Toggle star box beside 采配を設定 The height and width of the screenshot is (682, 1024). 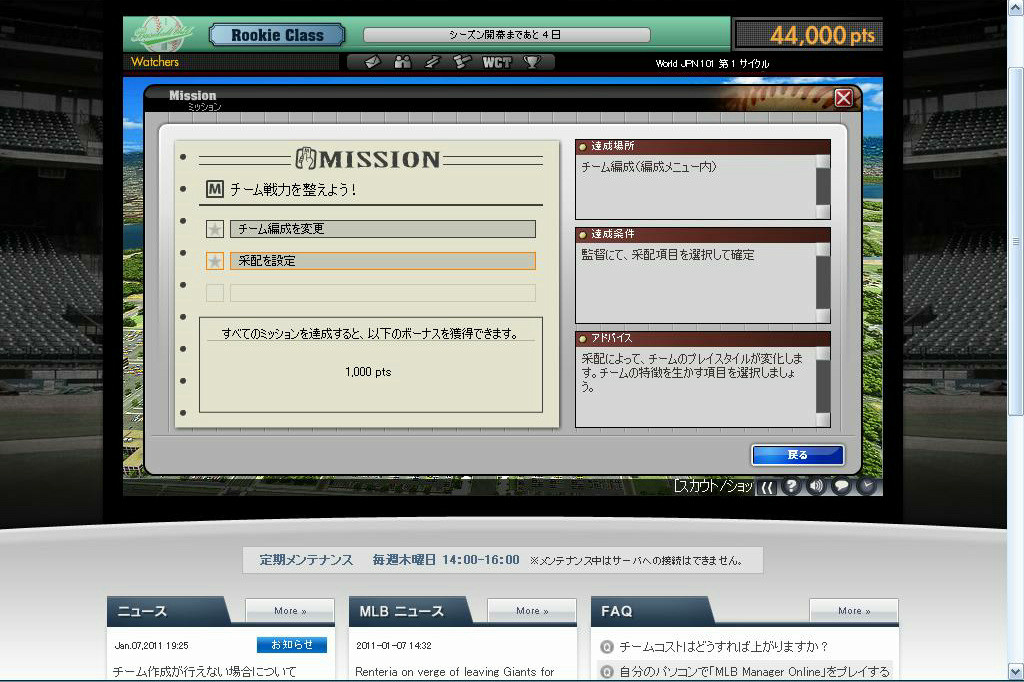click(215, 261)
